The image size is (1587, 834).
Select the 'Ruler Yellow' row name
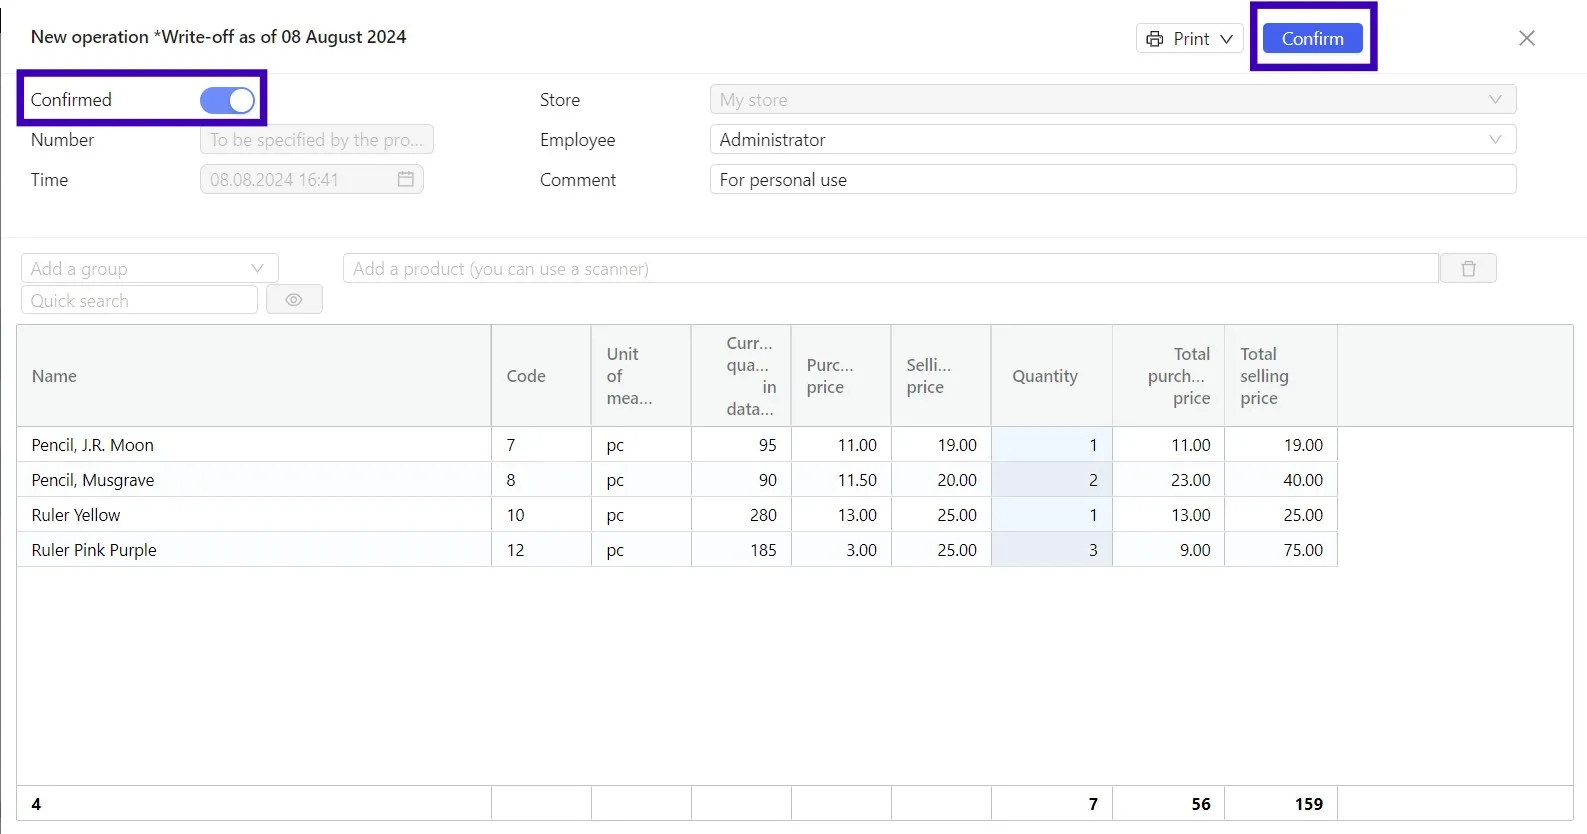pos(76,515)
